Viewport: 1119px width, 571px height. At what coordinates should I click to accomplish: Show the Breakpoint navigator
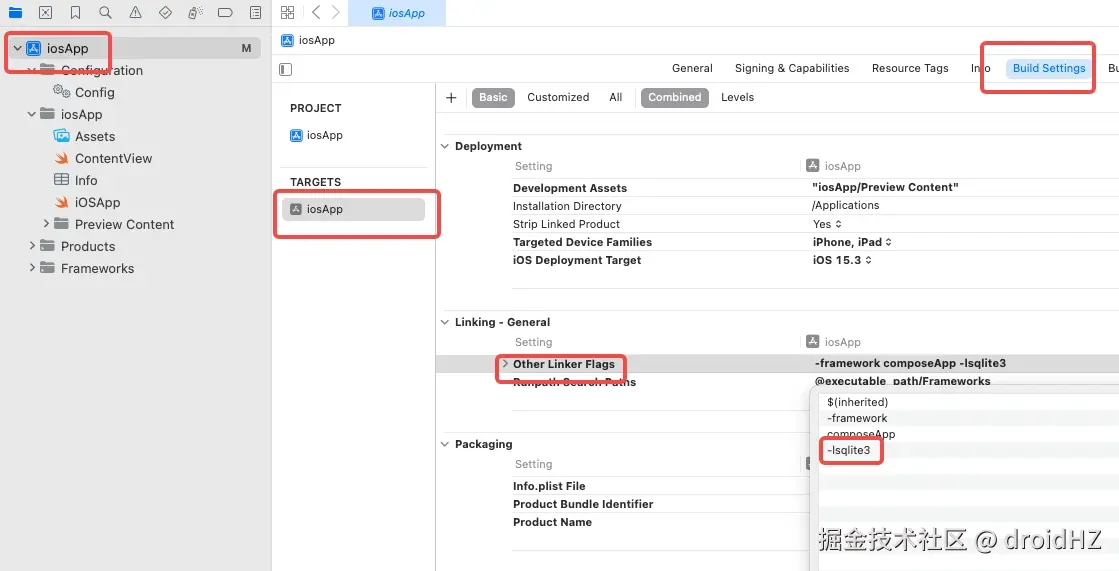click(225, 13)
